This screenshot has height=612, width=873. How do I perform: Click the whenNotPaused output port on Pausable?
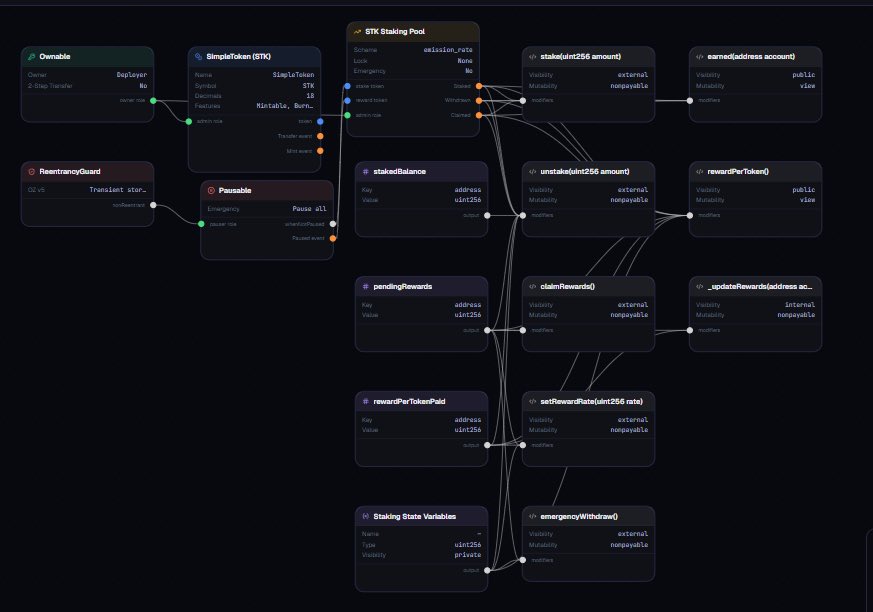[332, 224]
